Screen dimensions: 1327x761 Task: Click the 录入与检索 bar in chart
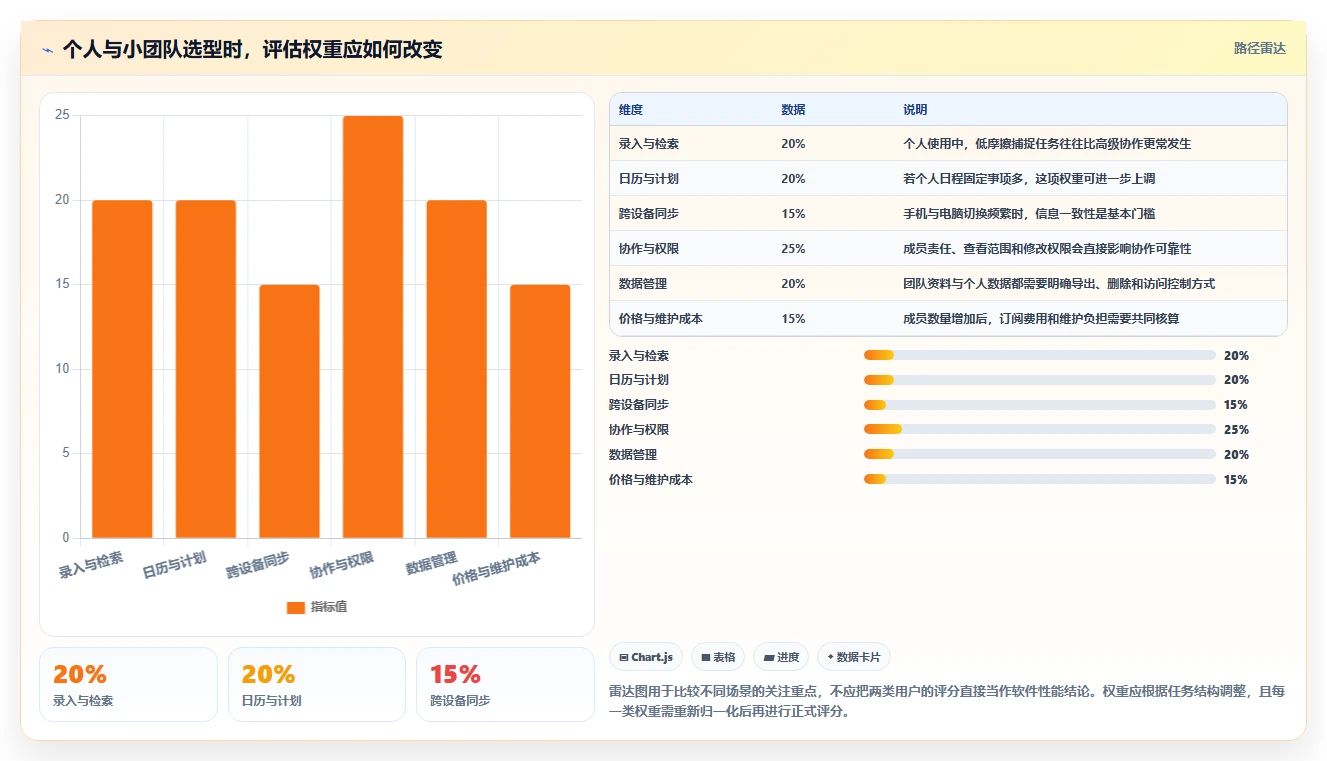[x=122, y=369]
